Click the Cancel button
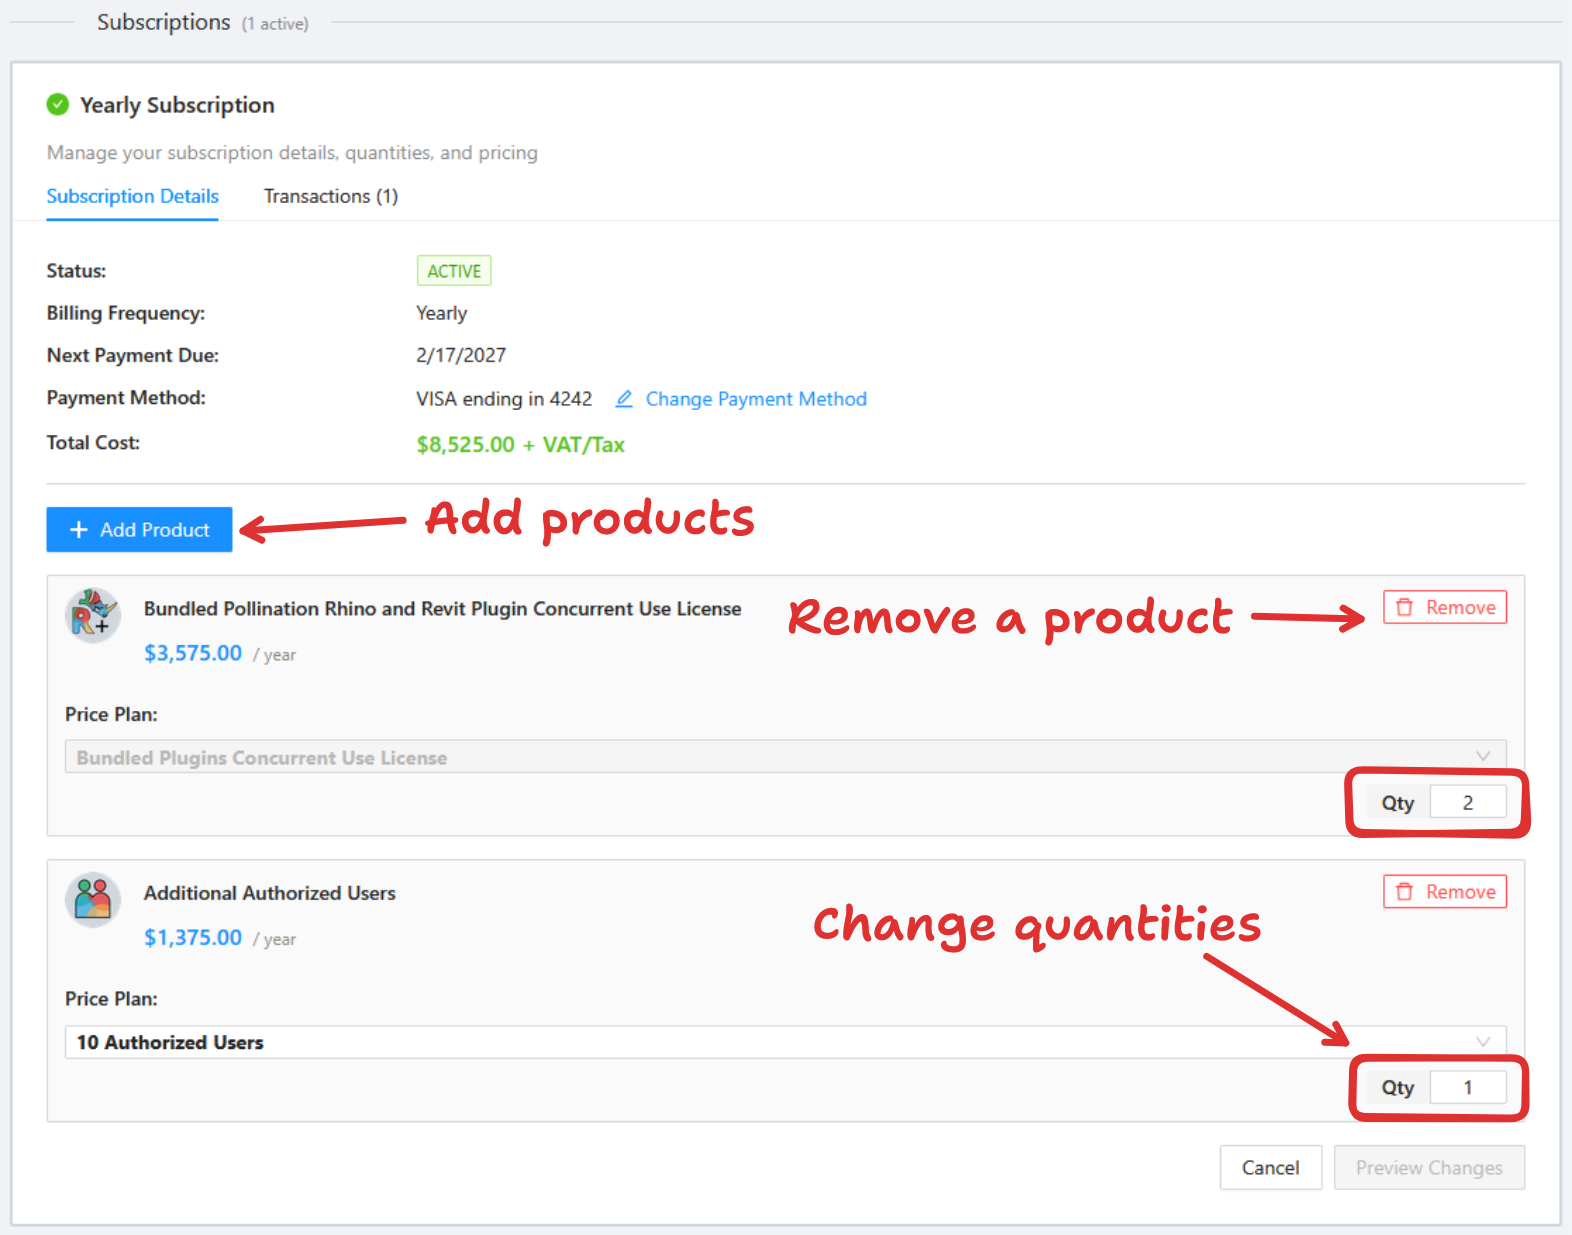The height and width of the screenshot is (1235, 1572). (1270, 1168)
